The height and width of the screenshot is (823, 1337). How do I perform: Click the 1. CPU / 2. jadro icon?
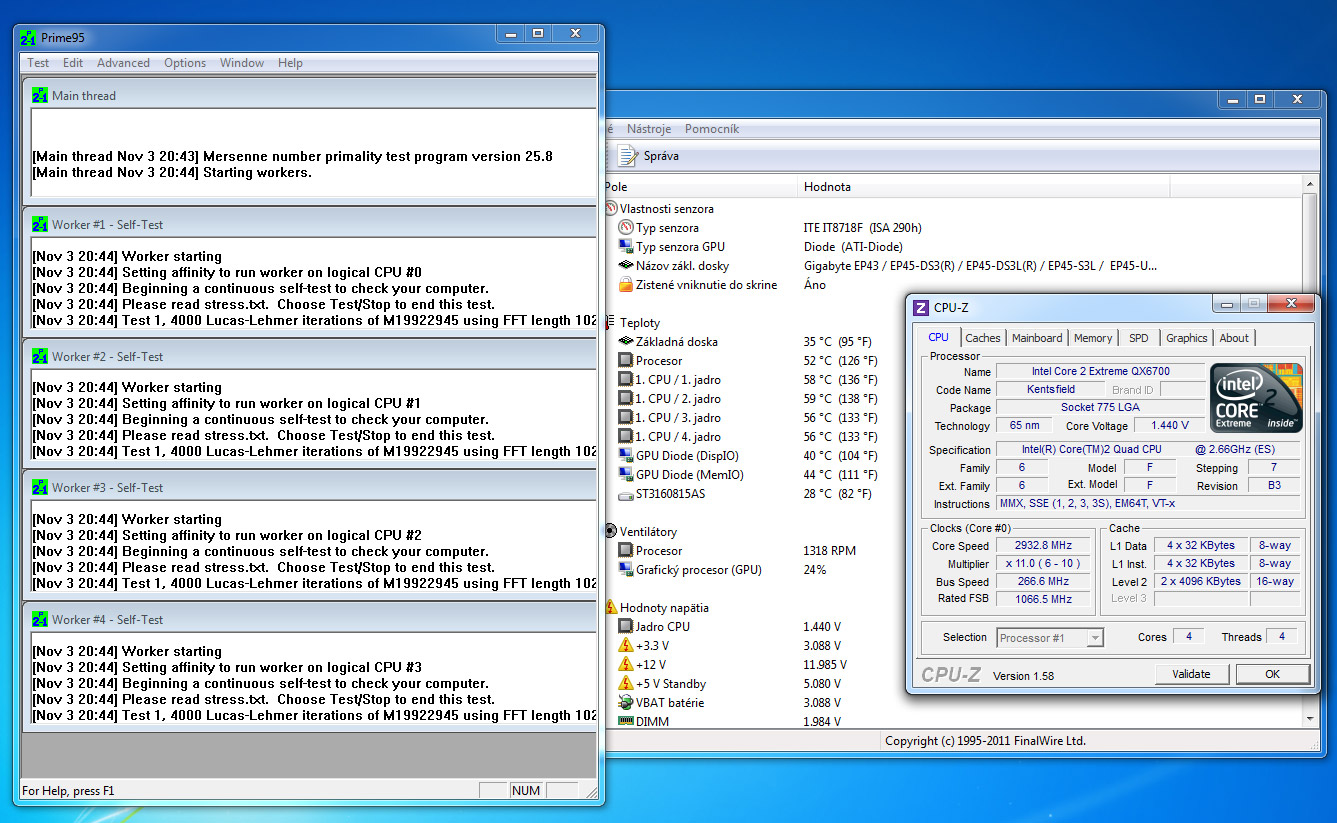click(x=626, y=399)
